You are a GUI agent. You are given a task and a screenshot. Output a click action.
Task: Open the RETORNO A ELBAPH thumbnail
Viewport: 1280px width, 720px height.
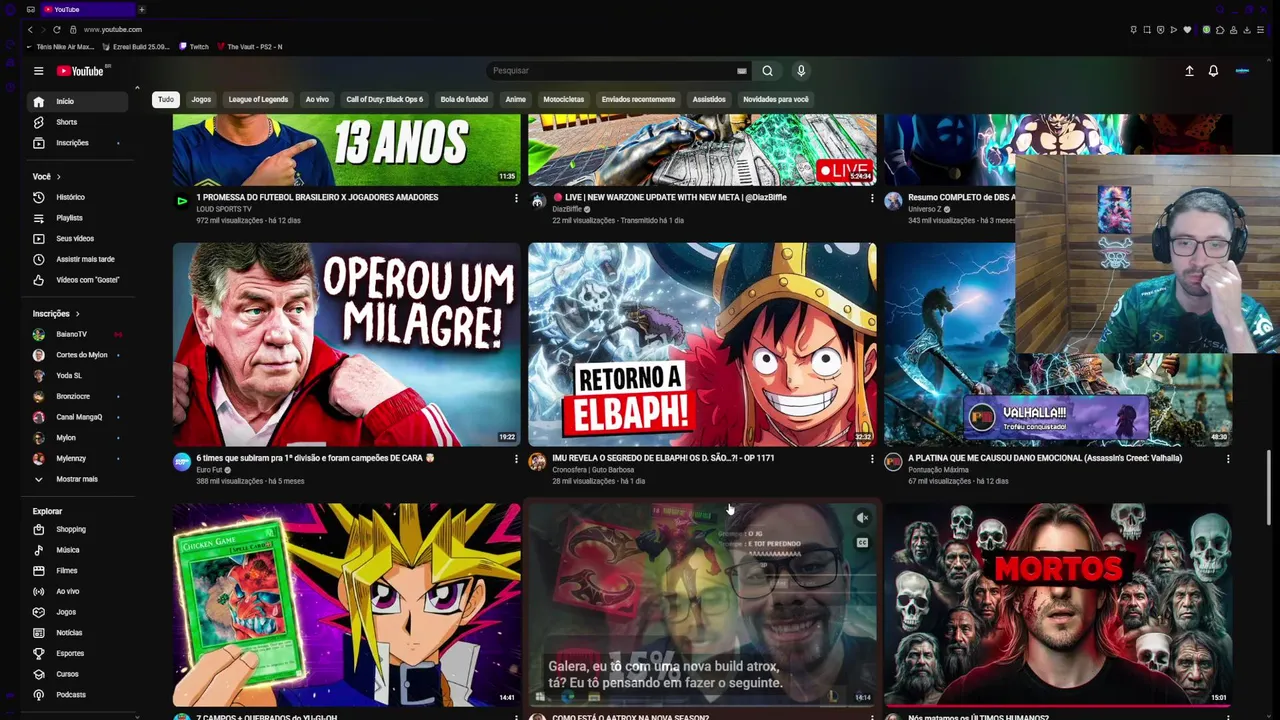tap(702, 344)
